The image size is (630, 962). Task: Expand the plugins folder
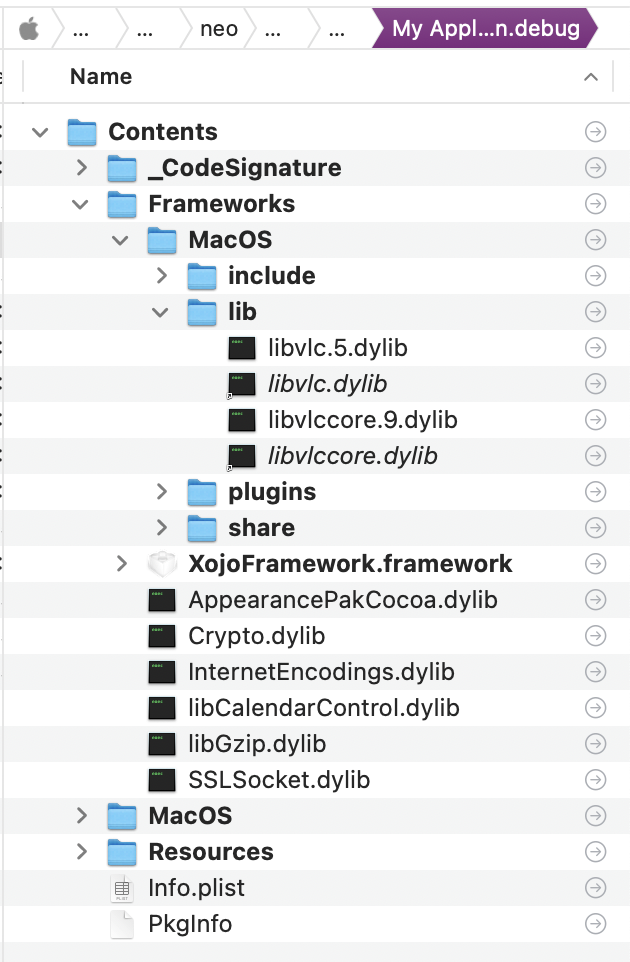point(162,491)
